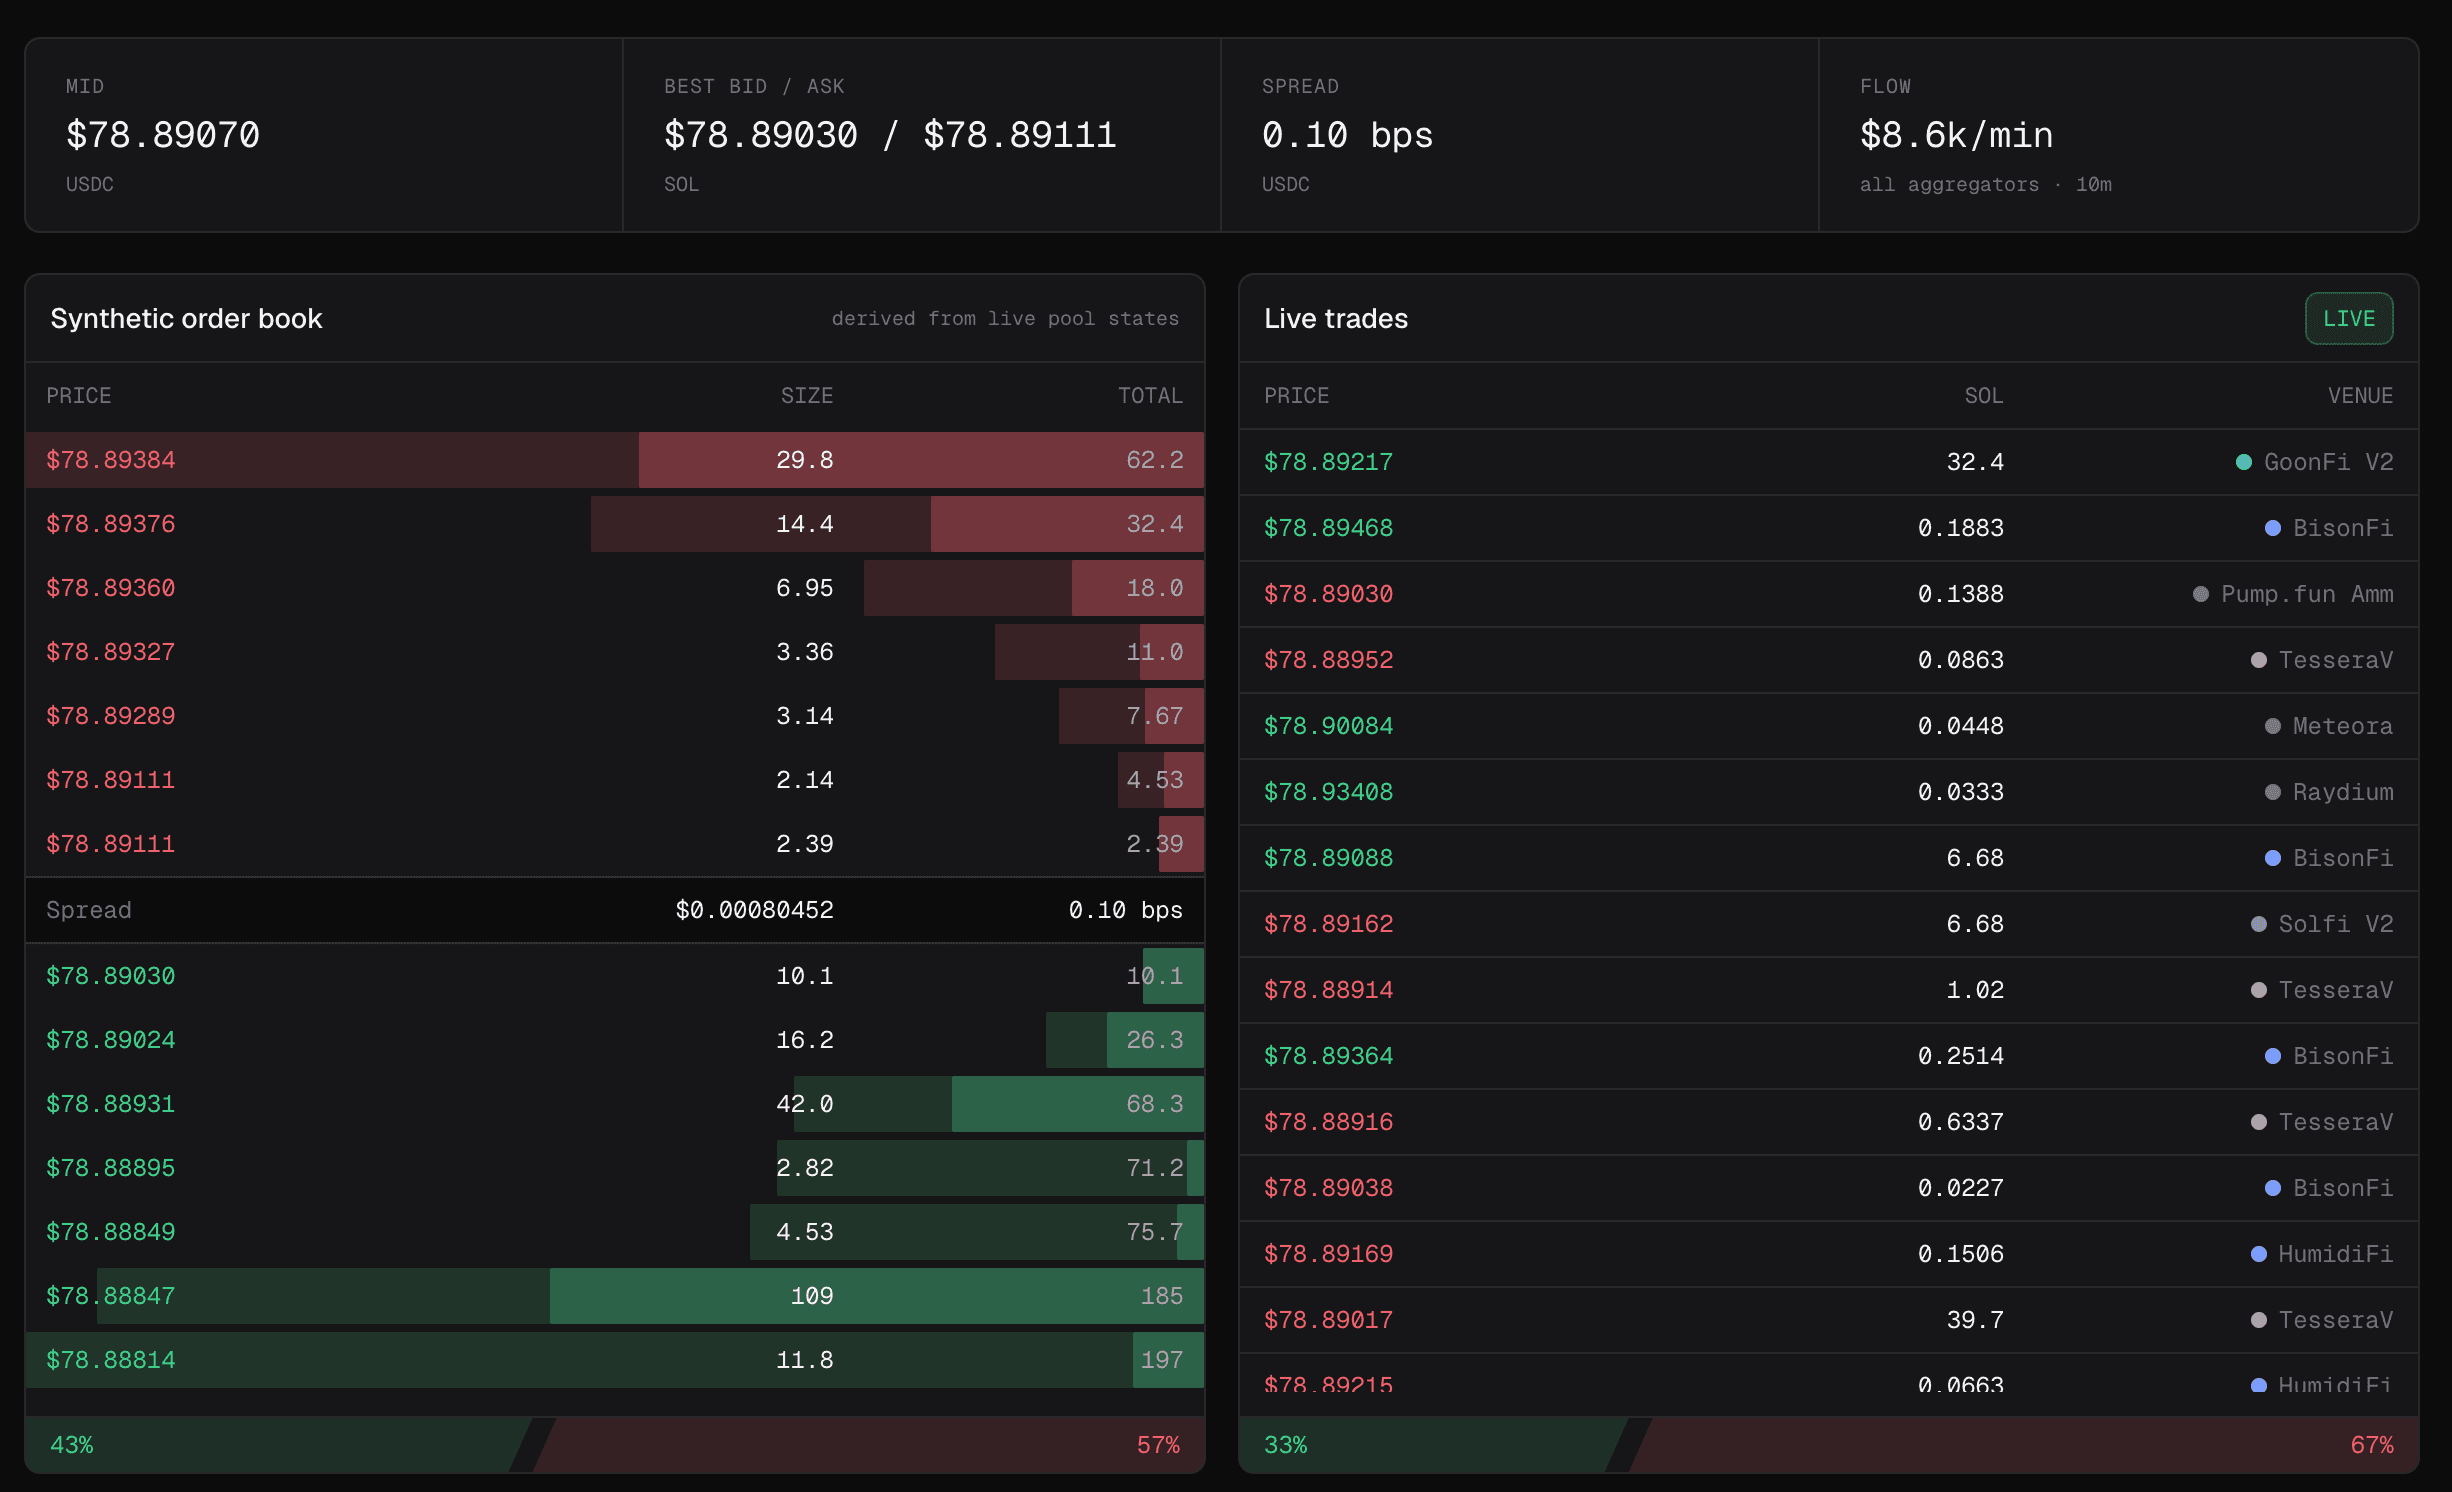Click the 'Synthetic order book' title
The image size is (2452, 1492).
pos(186,319)
